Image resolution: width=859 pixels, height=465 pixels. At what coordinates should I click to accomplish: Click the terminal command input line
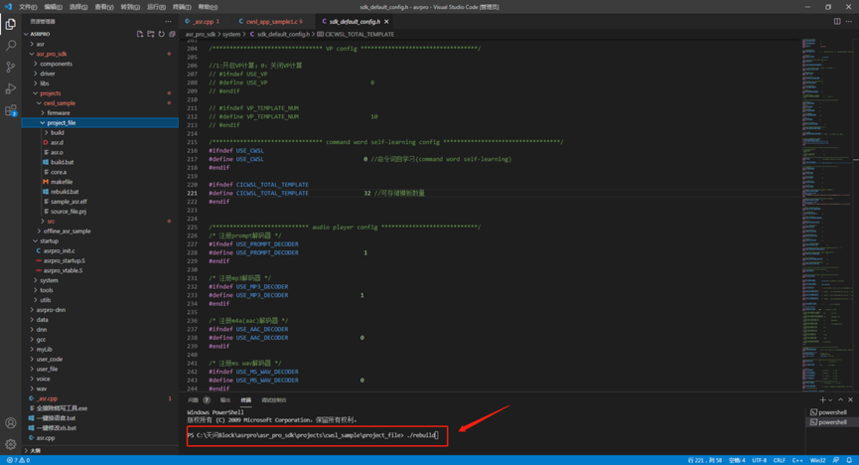pos(317,435)
